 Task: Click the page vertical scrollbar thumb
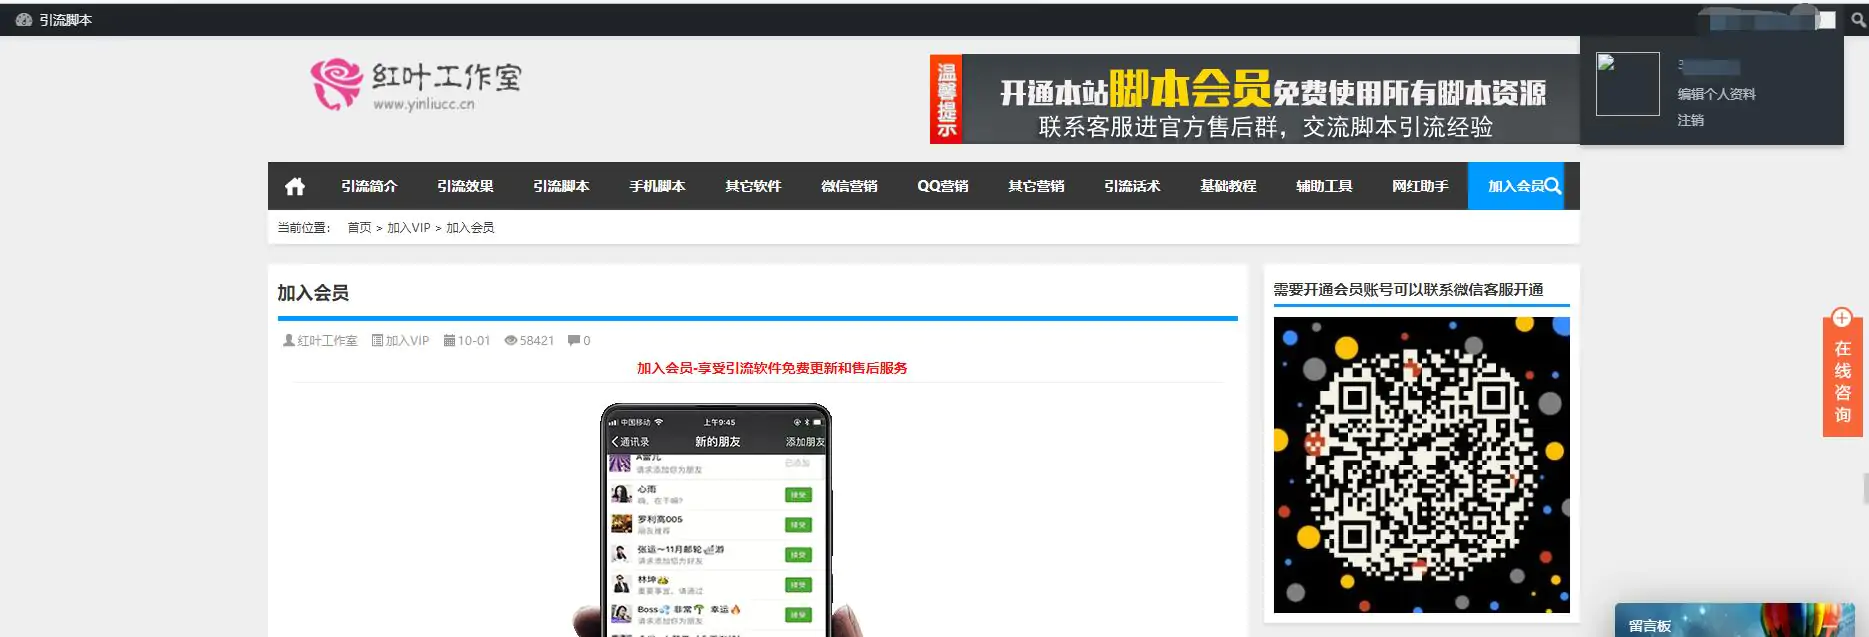point(1866,489)
